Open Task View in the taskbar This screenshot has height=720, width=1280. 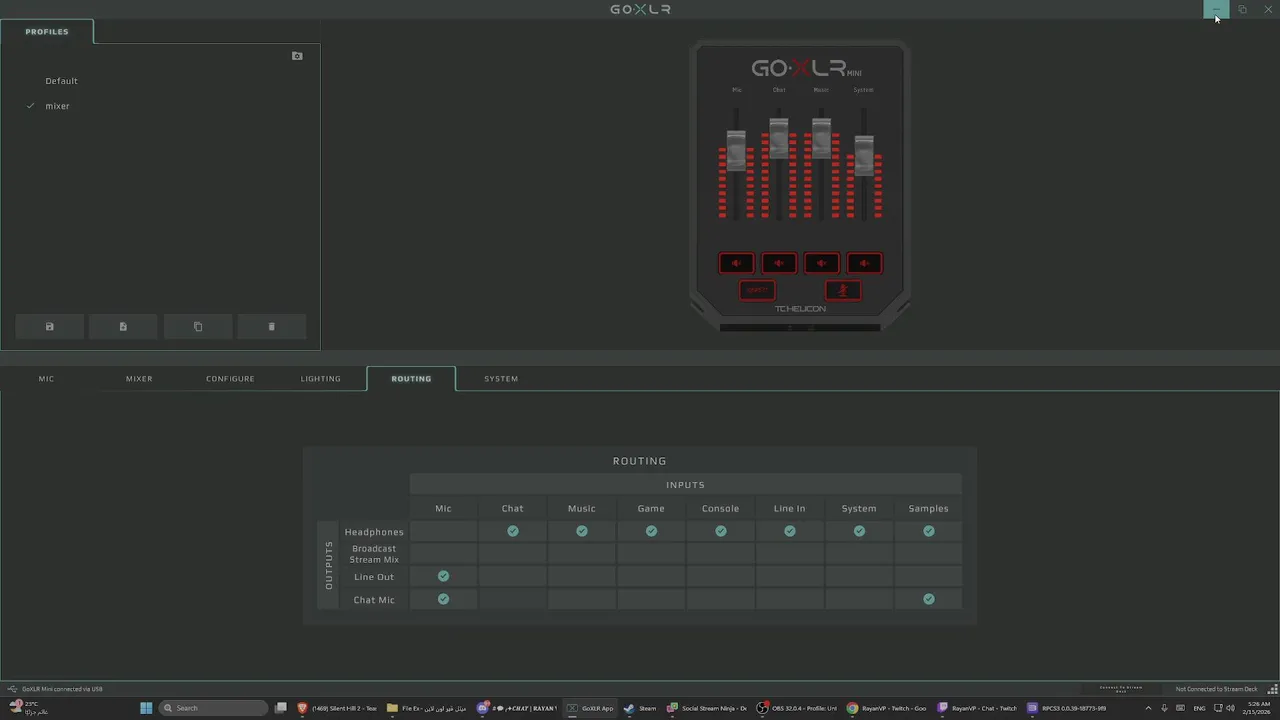click(281, 708)
